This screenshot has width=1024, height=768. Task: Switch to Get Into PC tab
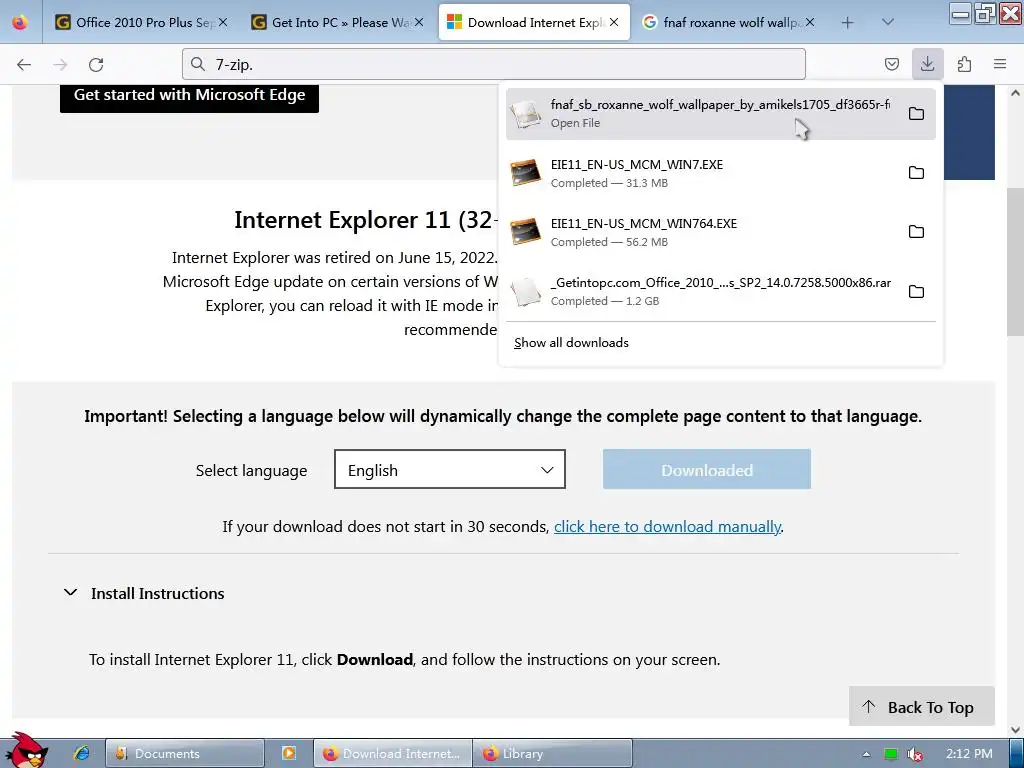point(338,22)
